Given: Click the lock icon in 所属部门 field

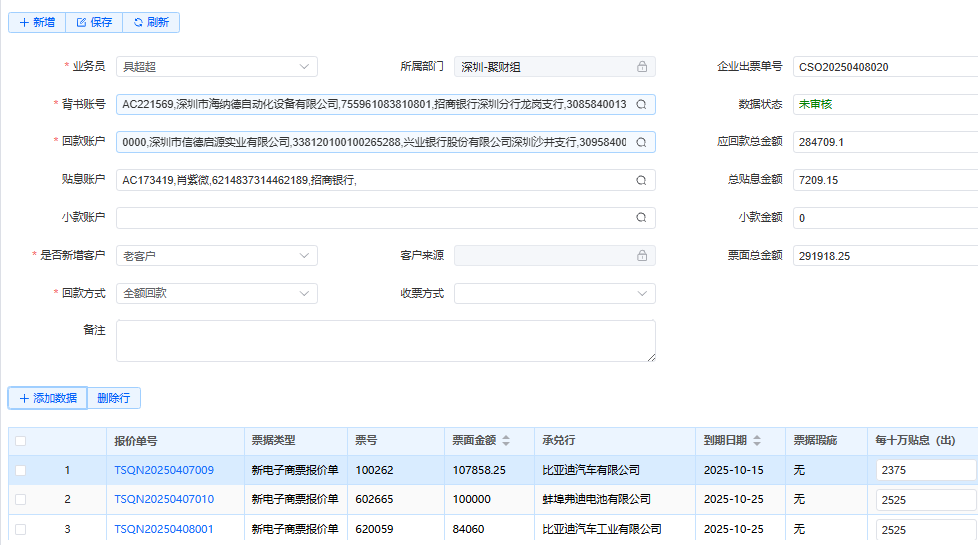Looking at the screenshot, I should [641, 67].
